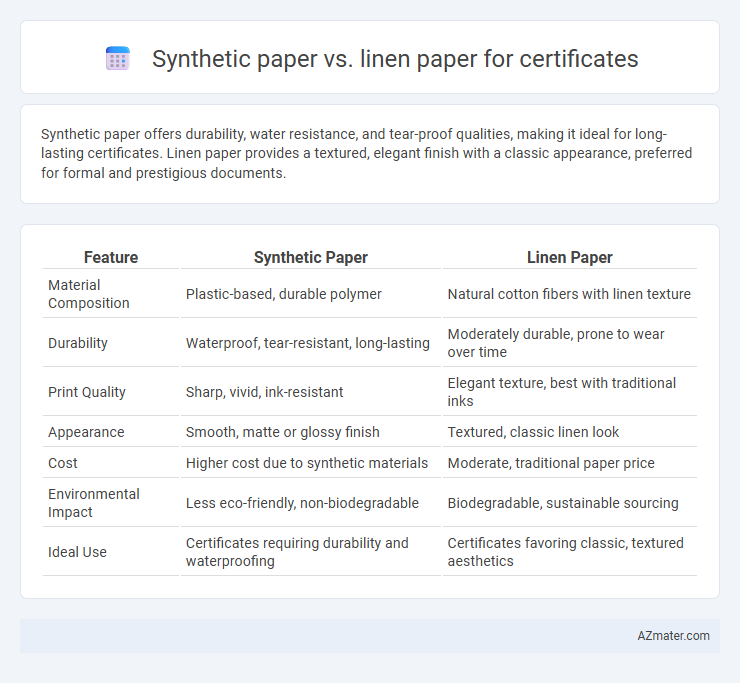Select the cell 'Certificates favoring classic, textured aesthetics'
The height and width of the screenshot is (683, 740).
pos(565,552)
